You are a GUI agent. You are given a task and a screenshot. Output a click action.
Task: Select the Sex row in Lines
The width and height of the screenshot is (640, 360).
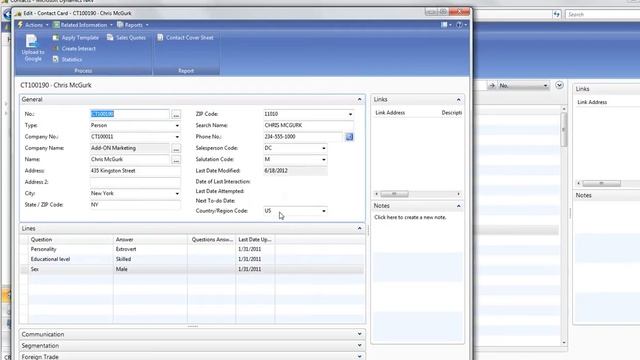click(x=192, y=269)
